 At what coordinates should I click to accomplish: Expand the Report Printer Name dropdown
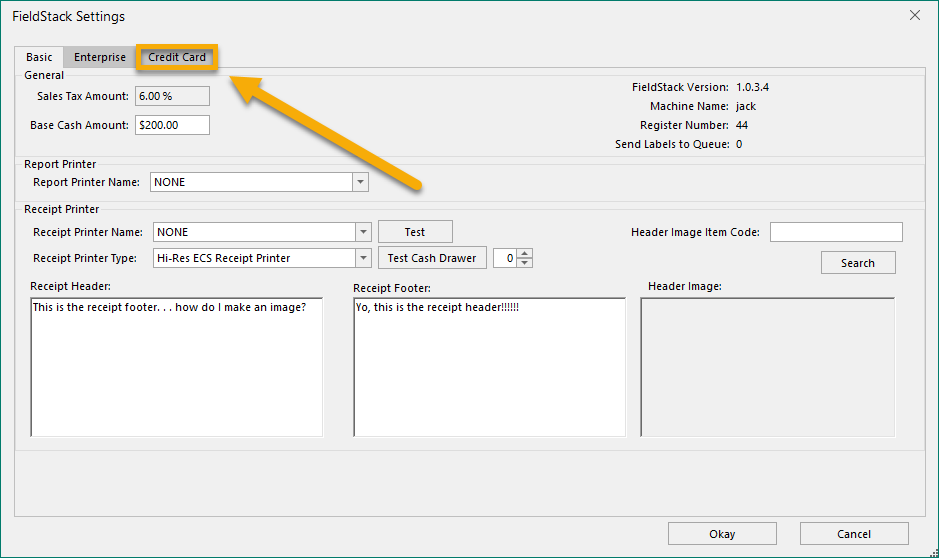360,182
